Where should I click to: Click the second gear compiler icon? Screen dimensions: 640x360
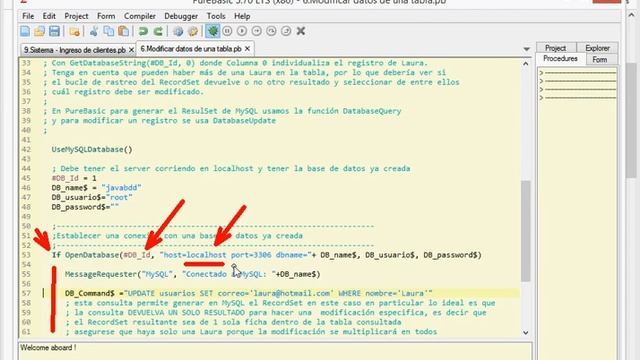193,31
